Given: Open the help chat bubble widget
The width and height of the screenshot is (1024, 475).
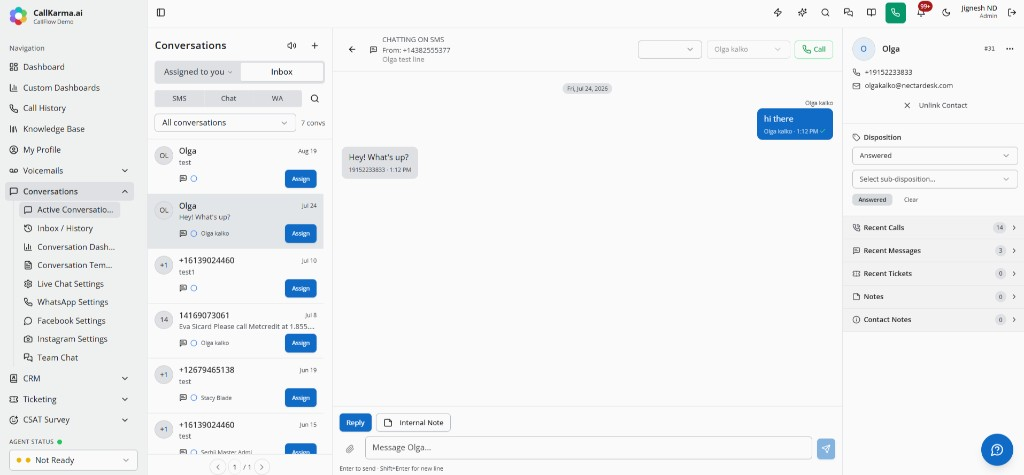Looking at the screenshot, I should coord(997,450).
